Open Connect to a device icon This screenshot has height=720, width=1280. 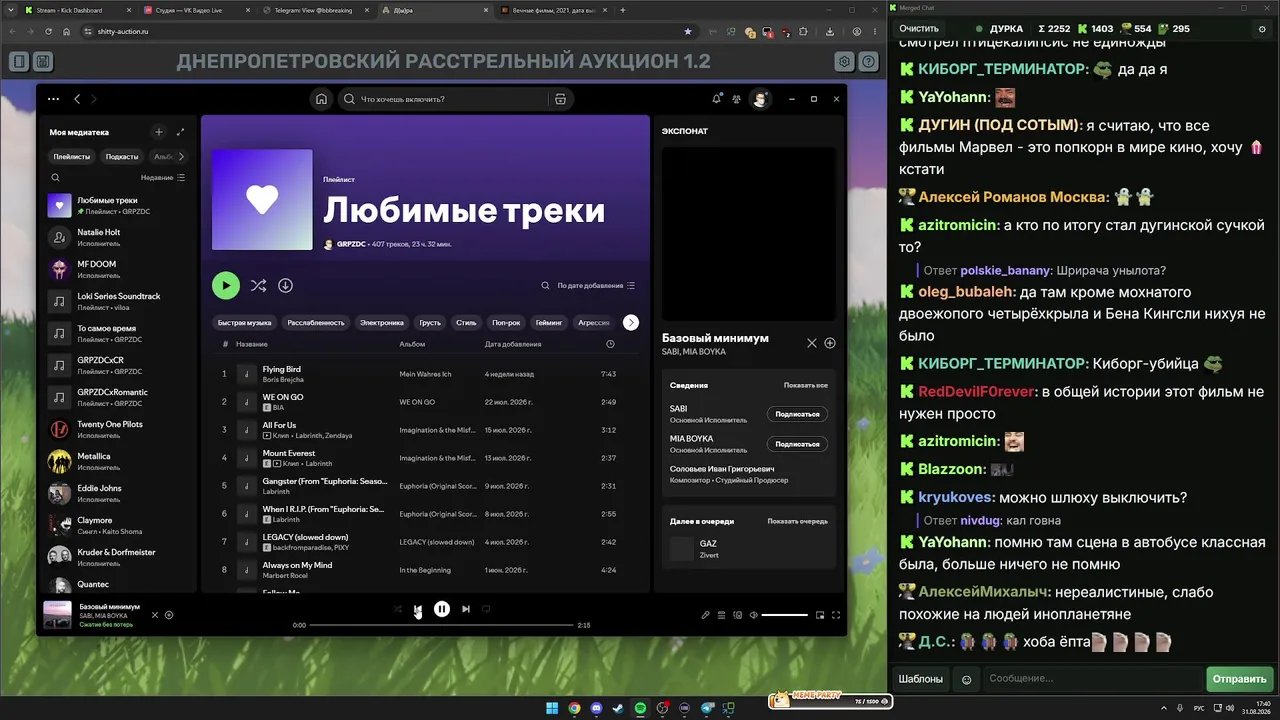[737, 615]
